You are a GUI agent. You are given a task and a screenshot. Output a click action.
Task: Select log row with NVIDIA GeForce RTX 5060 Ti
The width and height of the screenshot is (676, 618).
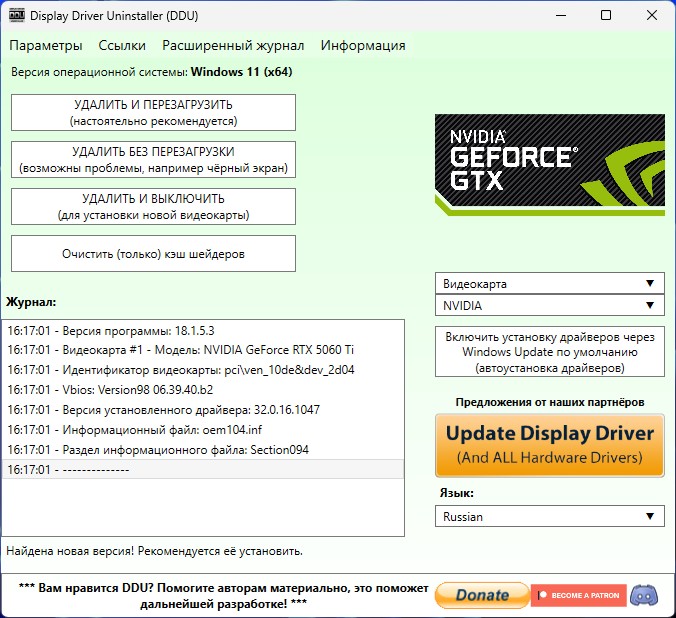[x=203, y=350]
